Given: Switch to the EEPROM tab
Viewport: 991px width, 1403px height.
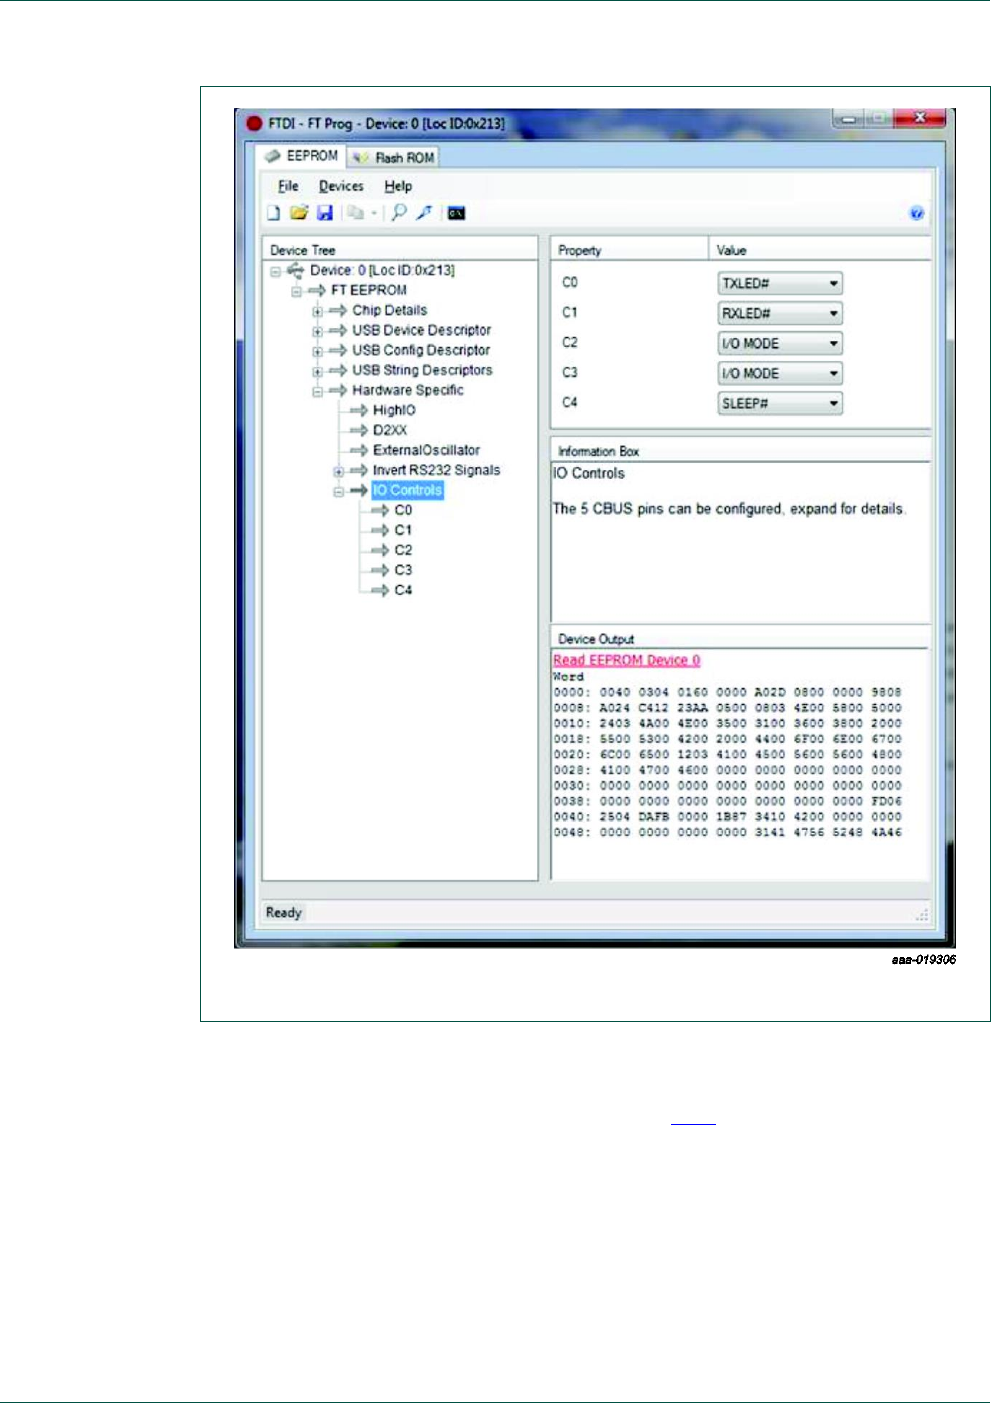Looking at the screenshot, I should tap(301, 156).
